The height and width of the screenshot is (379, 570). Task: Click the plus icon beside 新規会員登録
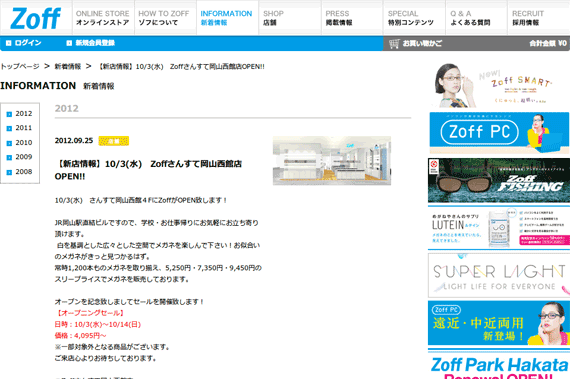coord(69,43)
